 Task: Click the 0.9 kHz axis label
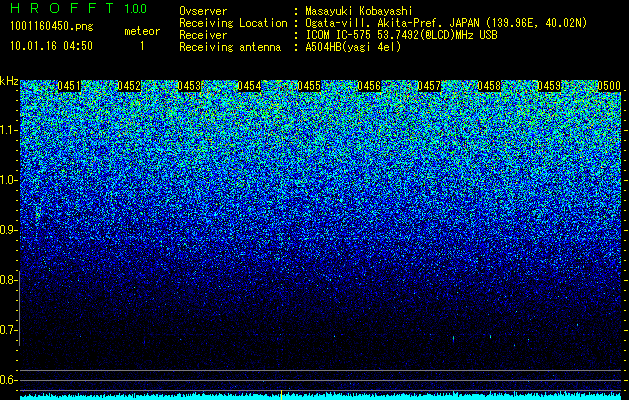click(x=9, y=230)
